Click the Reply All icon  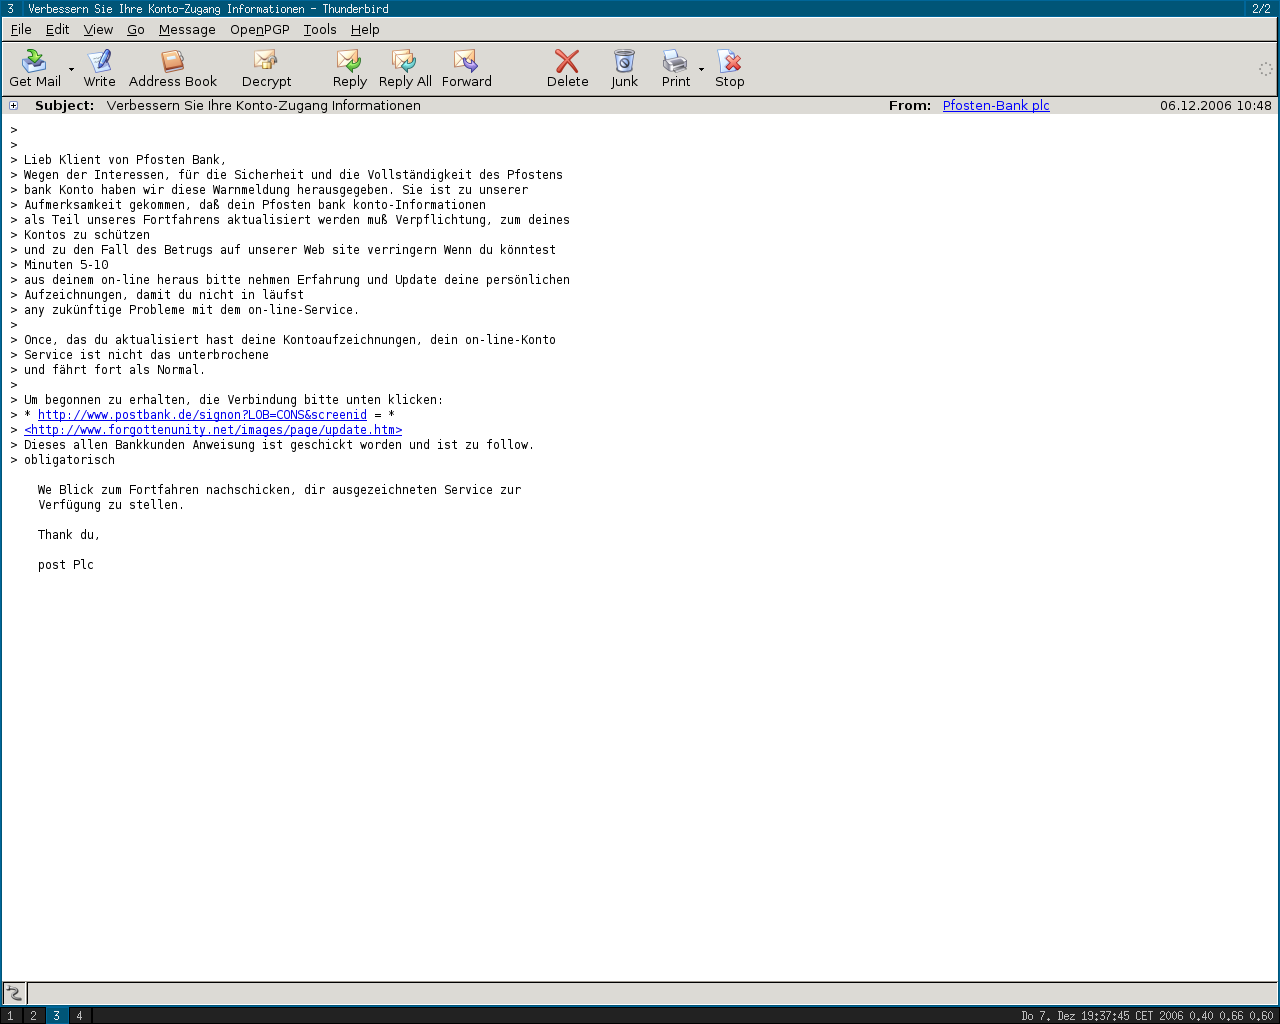click(x=405, y=62)
